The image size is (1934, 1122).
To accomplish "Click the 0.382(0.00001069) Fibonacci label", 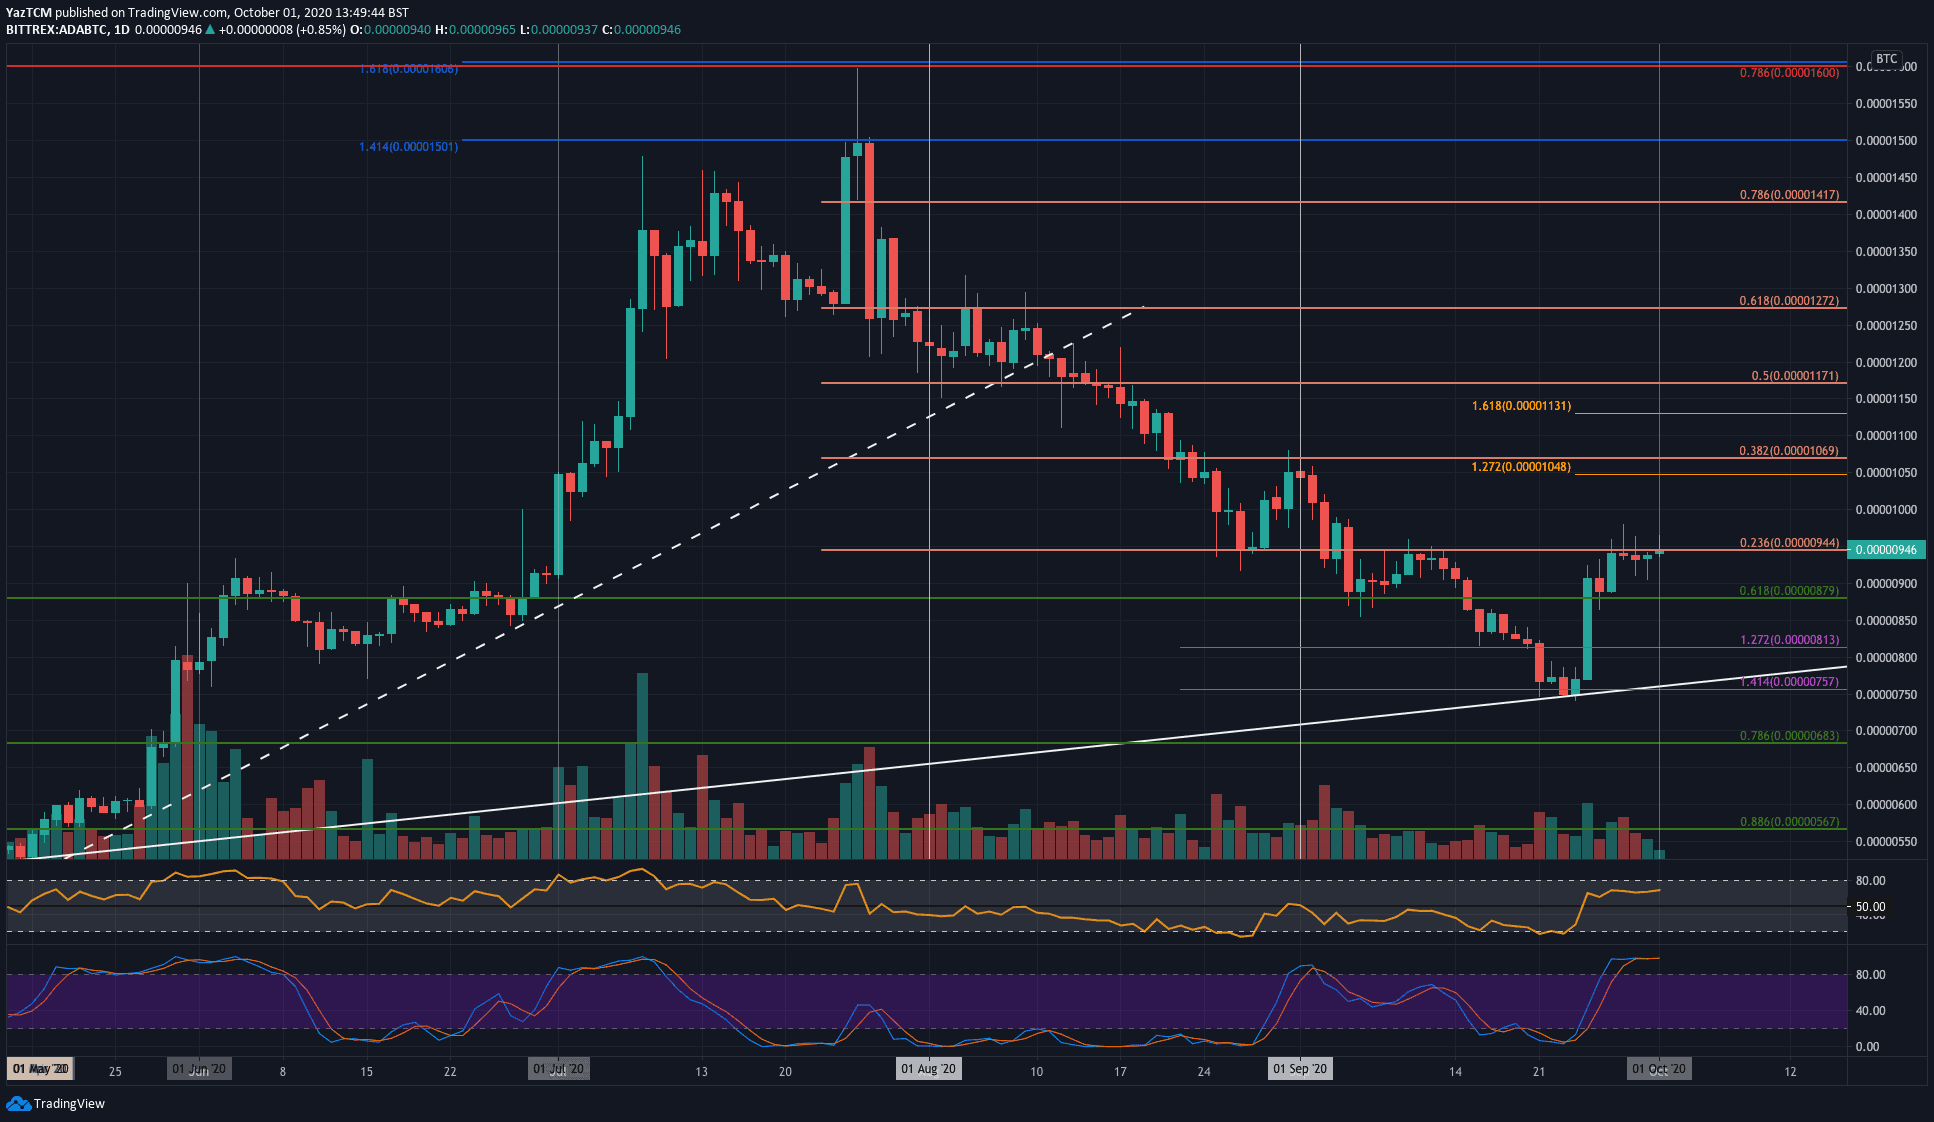I will [x=1789, y=451].
